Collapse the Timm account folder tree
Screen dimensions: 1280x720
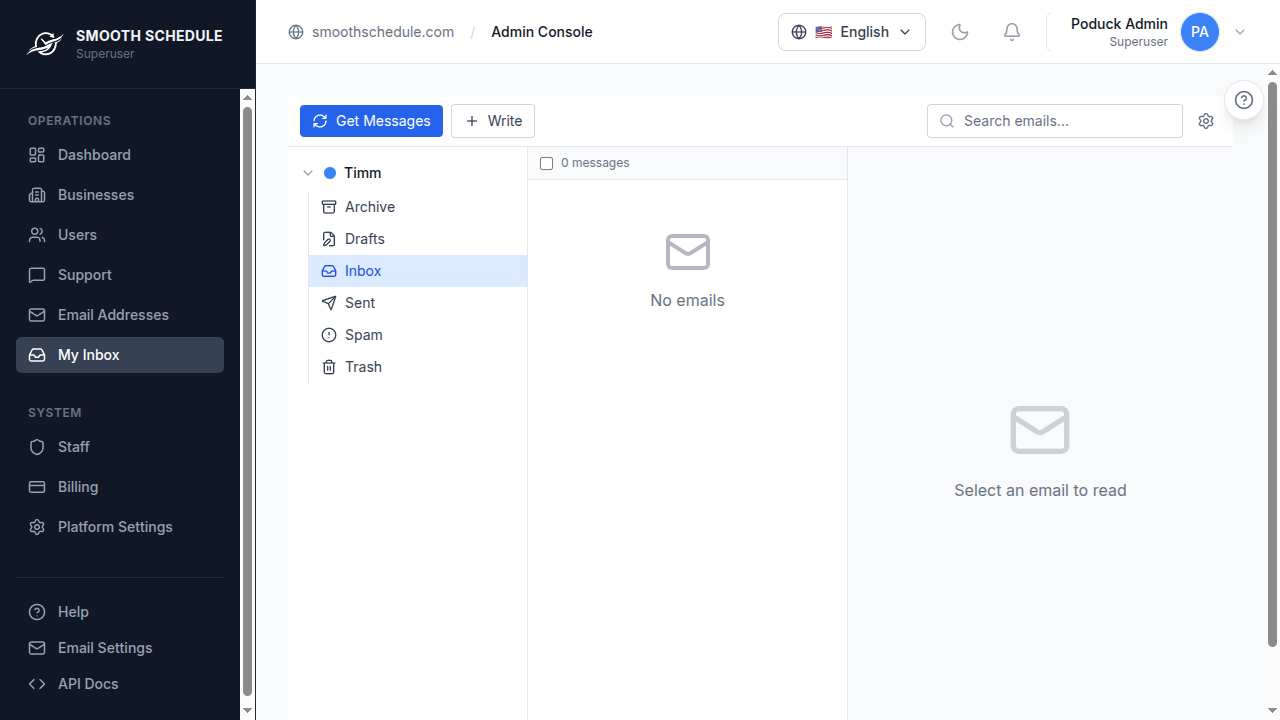308,173
